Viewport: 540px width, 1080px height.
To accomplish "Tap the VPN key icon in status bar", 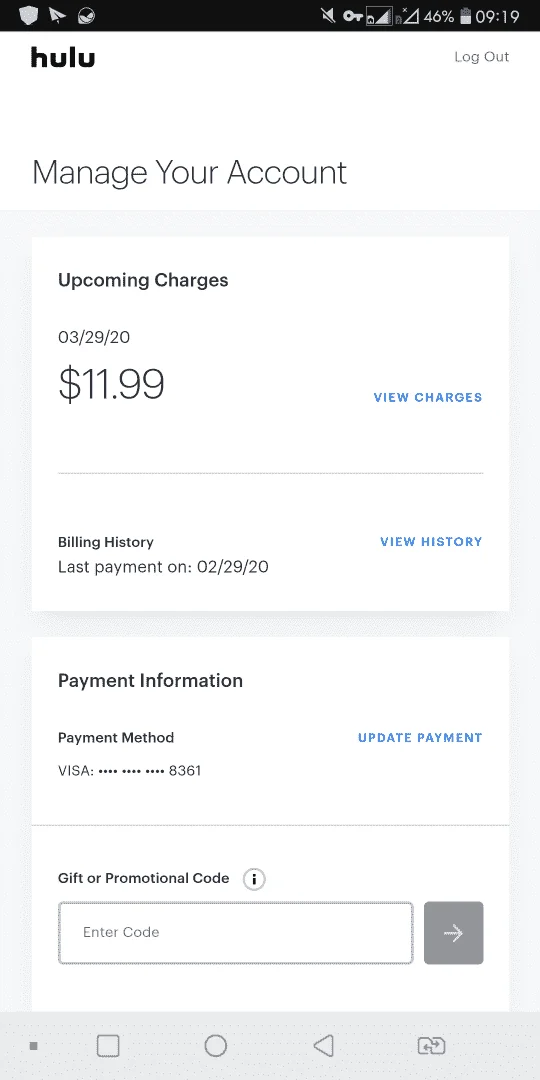I will [353, 16].
